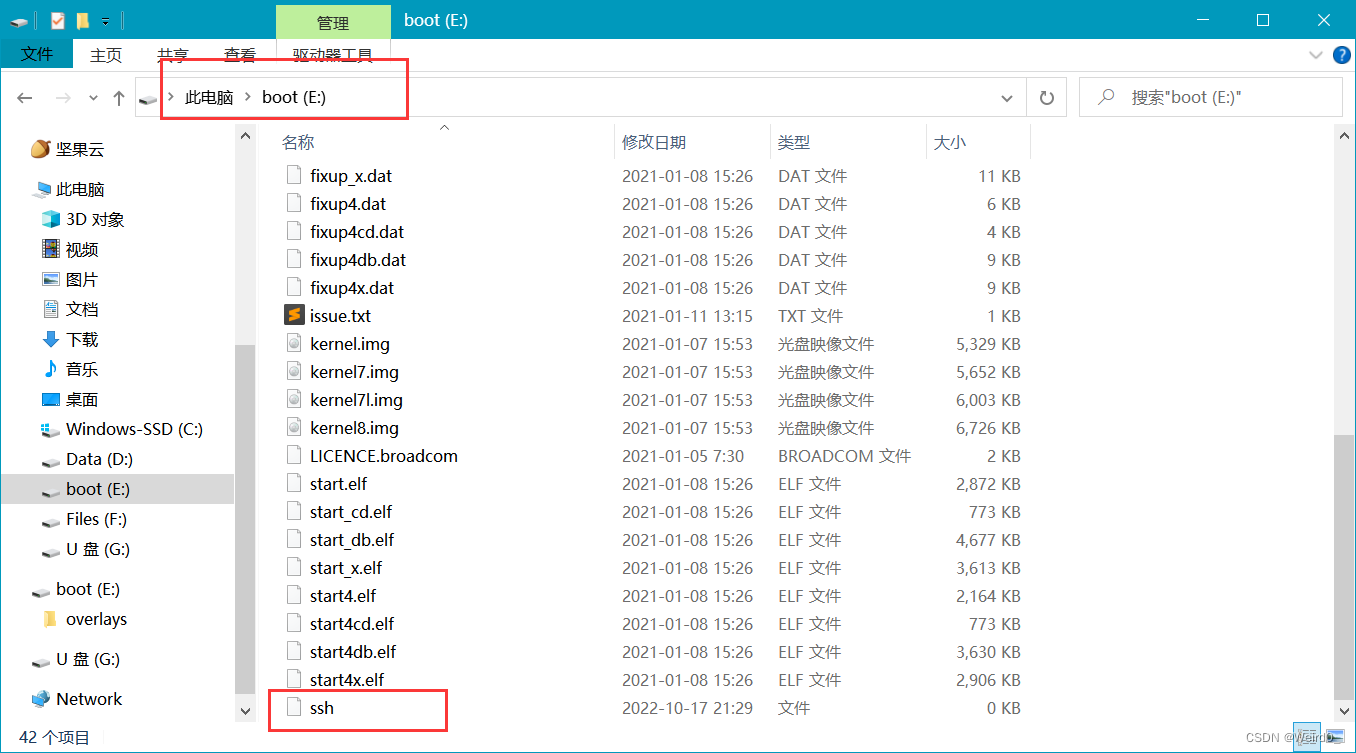1356x753 pixels.
Task: Click Properties checkmark icon in title bar
Action: tap(57, 20)
